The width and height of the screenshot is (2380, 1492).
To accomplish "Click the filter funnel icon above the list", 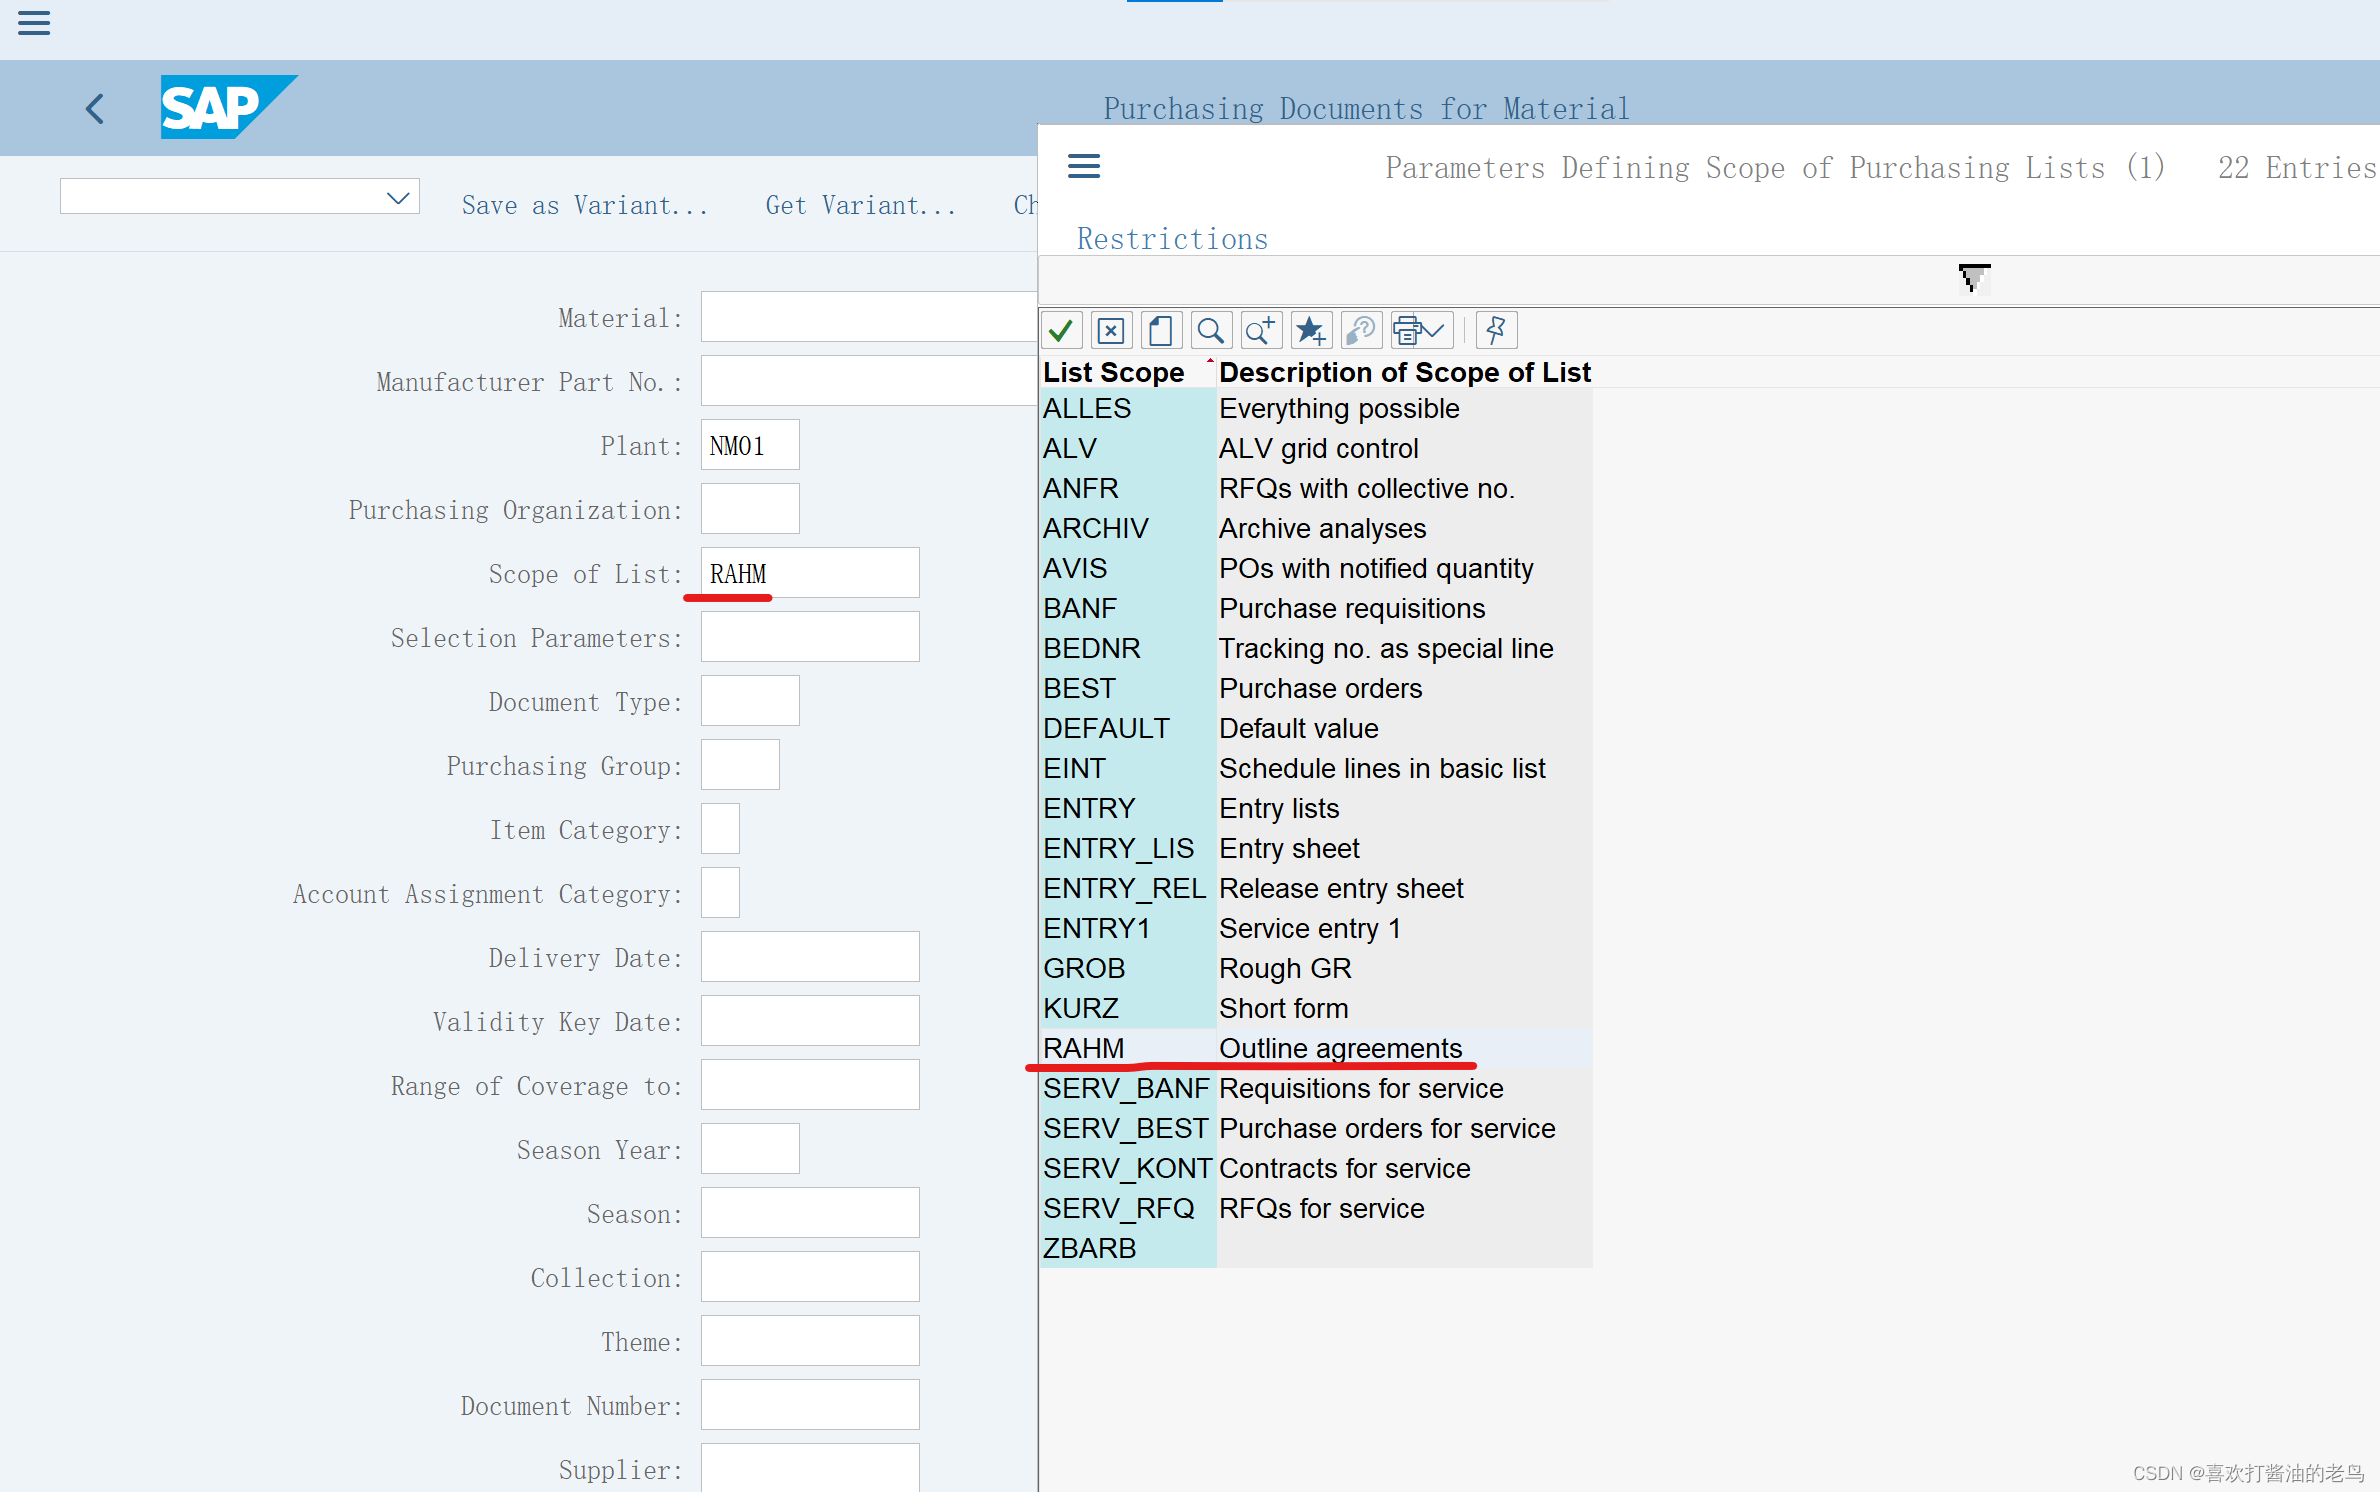I will tap(1973, 277).
